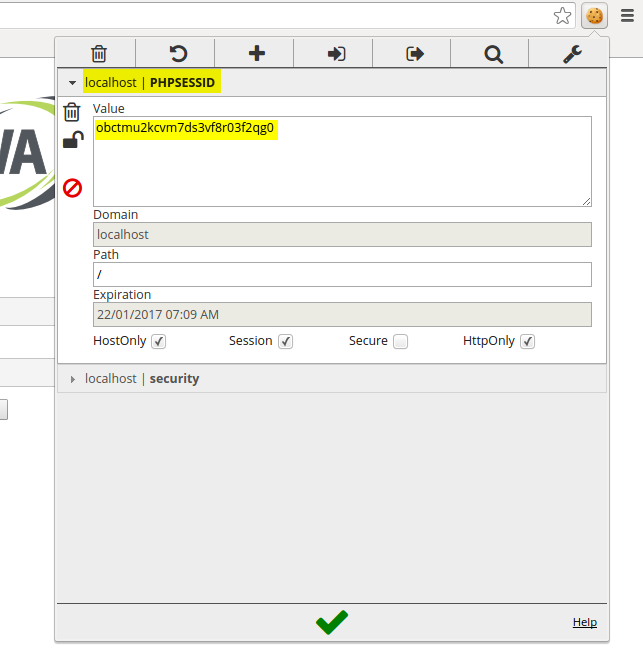Image resolution: width=643 pixels, height=670 pixels.
Task: Enable the Secure checkbox
Action: [x=400, y=342]
